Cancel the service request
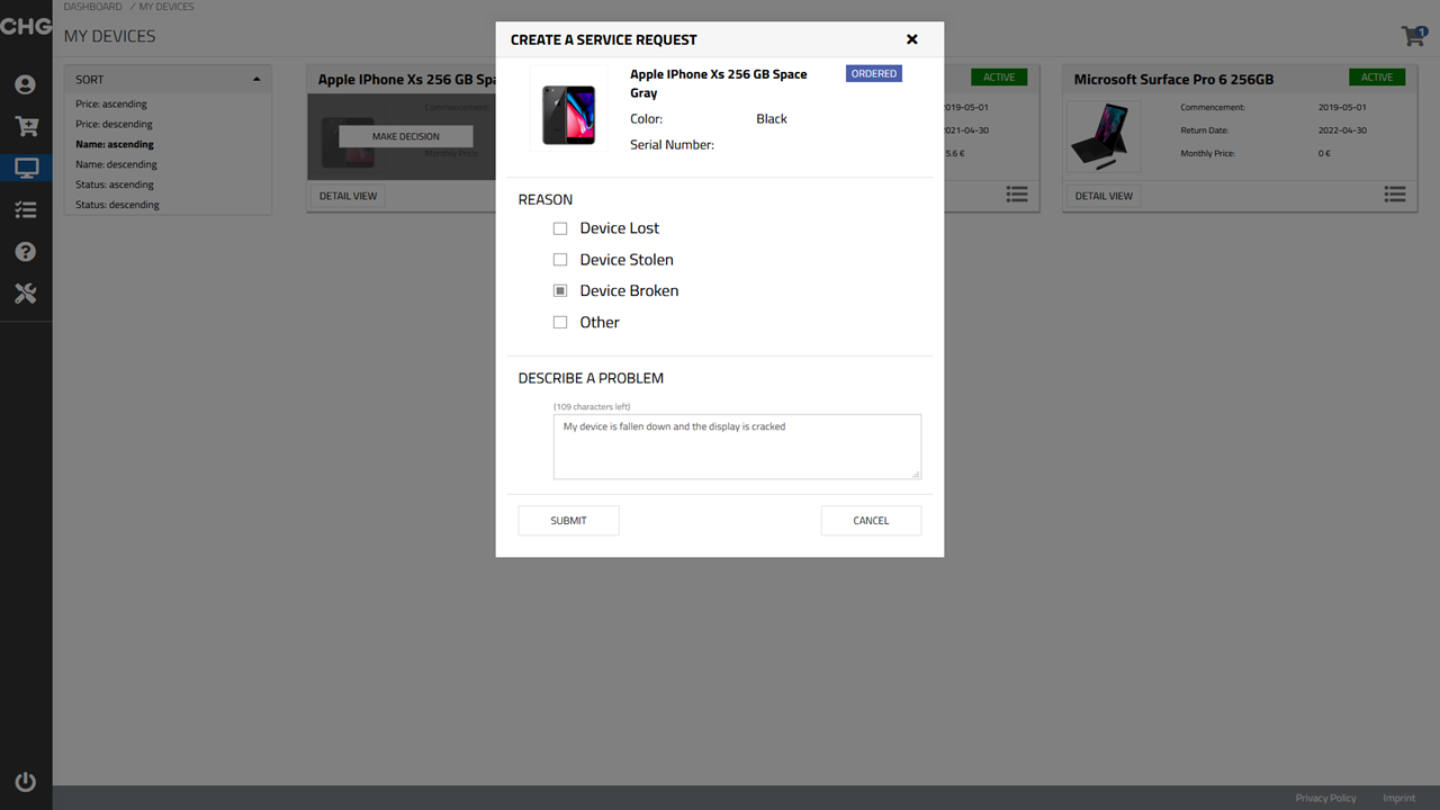This screenshot has width=1440, height=810. click(x=871, y=520)
